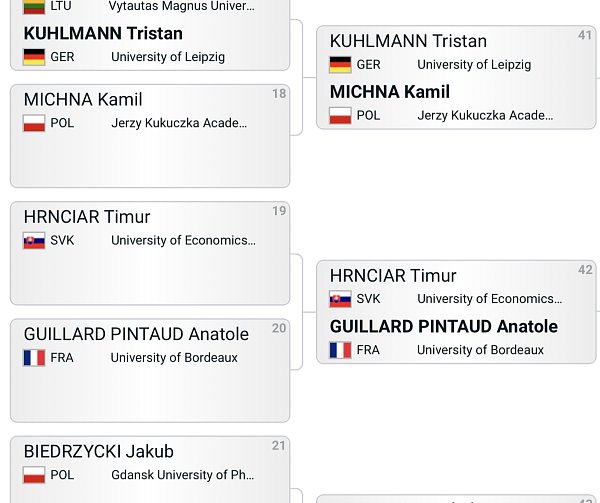This screenshot has width=600, height=503.
Task: Open KUHLMANN Tristan in match 41
Action: tap(408, 41)
